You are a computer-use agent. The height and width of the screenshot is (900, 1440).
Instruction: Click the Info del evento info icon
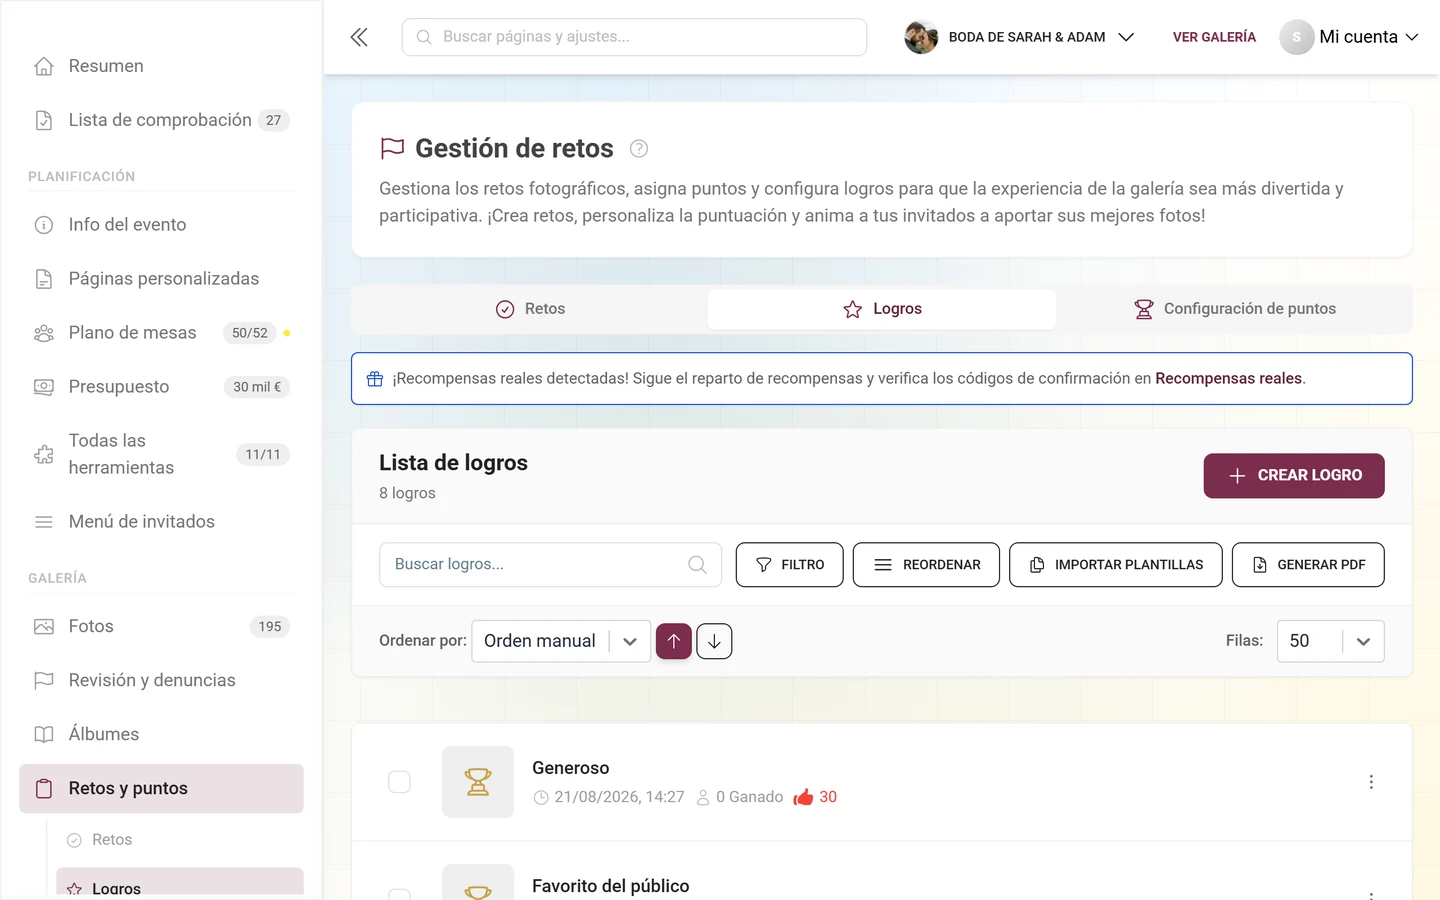[x=44, y=225]
